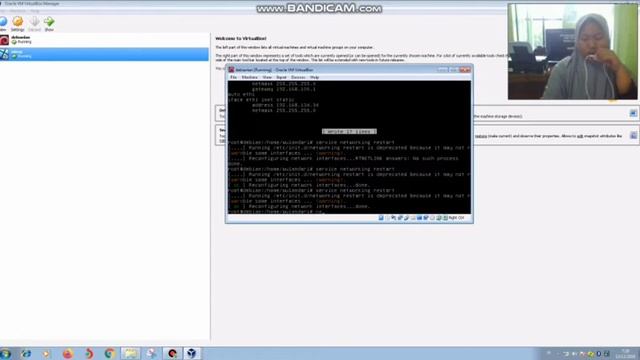Screen dimensions: 640x360
Task: Select the Debian VM with red swirl icon
Action: (x=104, y=40)
